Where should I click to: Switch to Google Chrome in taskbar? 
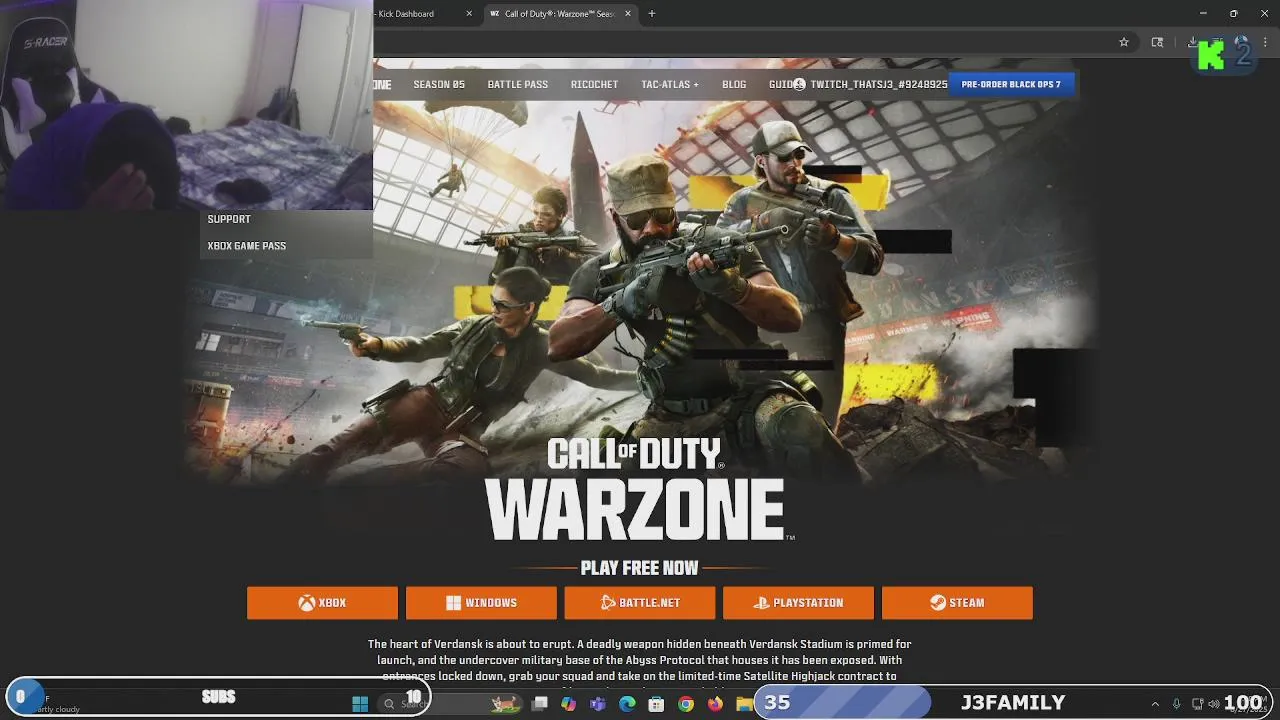[686, 704]
